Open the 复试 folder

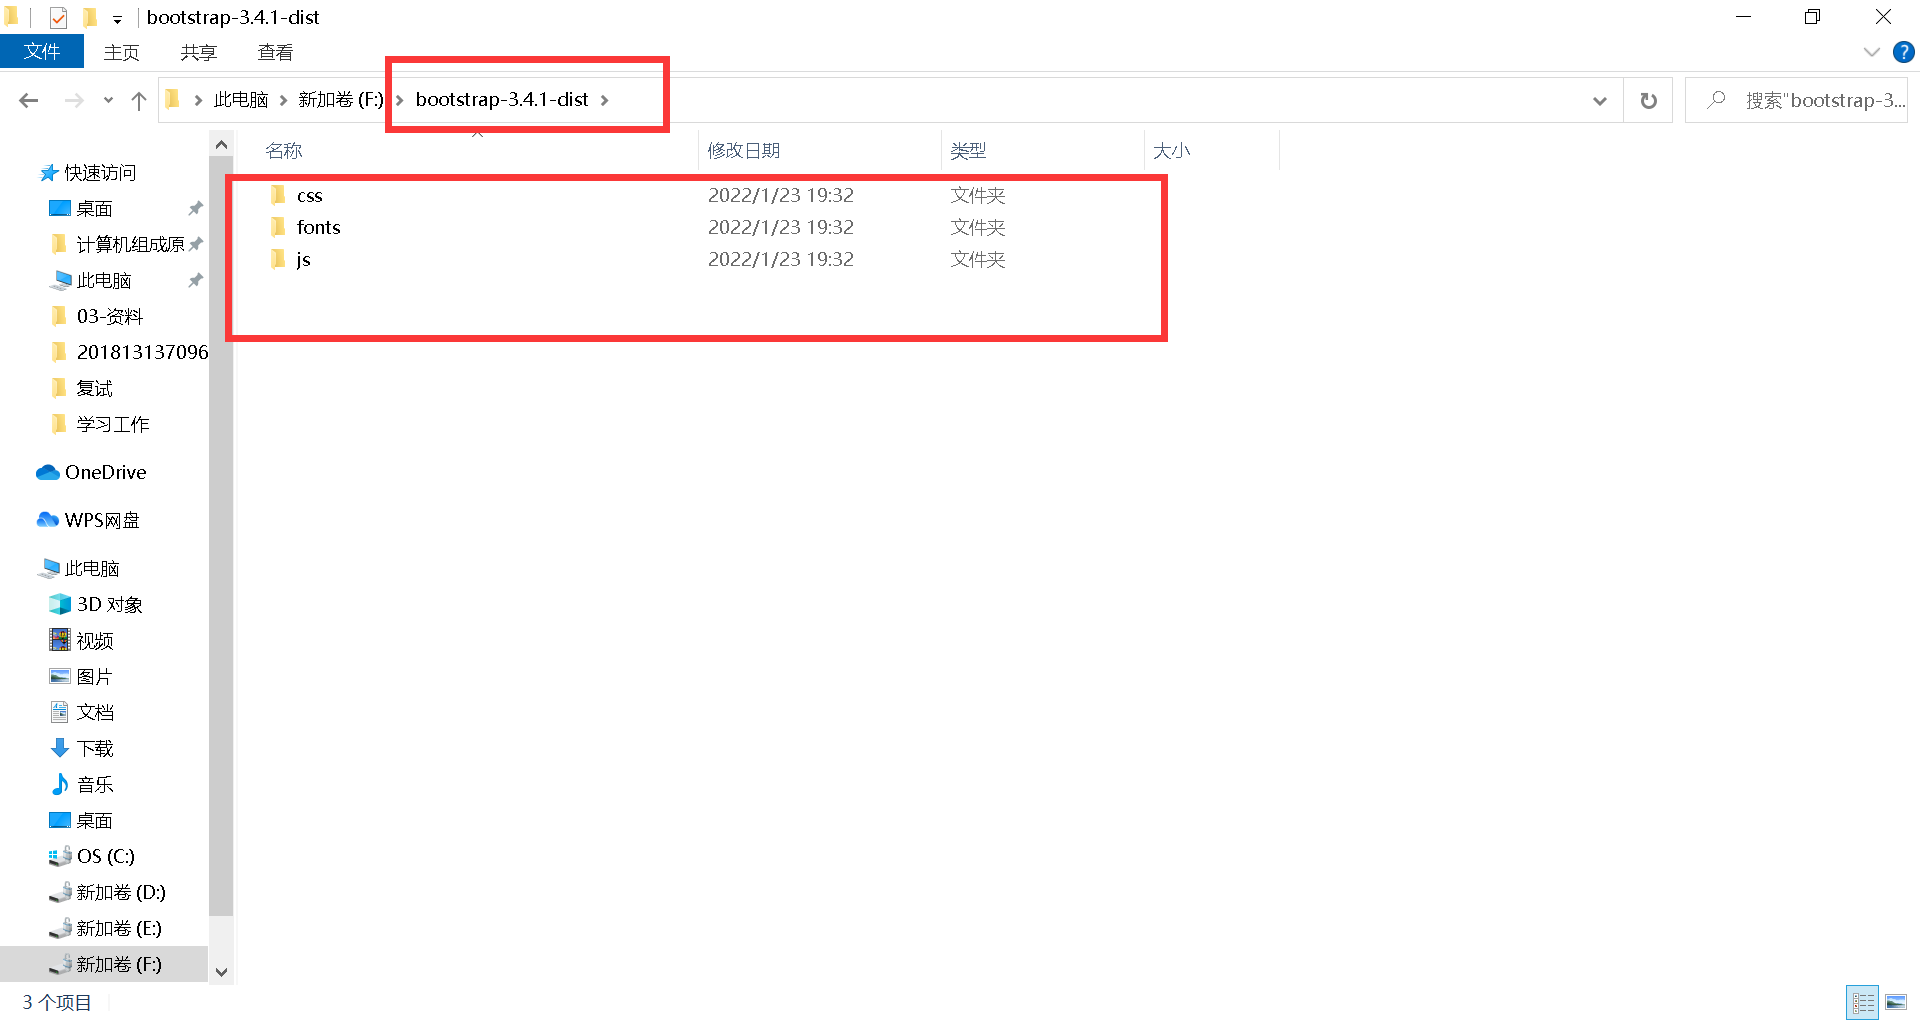[94, 388]
